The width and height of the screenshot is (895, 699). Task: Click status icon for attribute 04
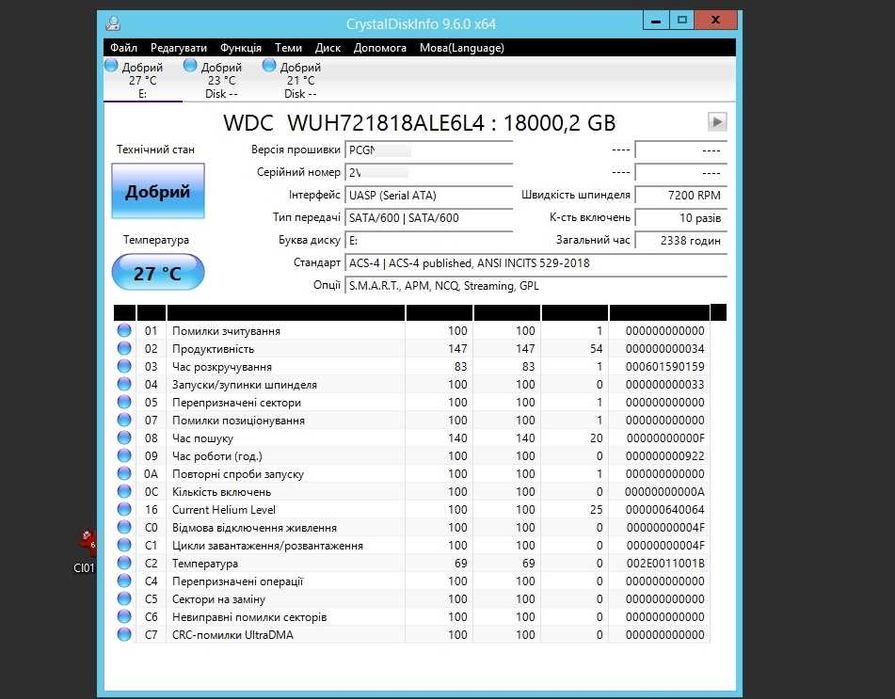click(124, 384)
